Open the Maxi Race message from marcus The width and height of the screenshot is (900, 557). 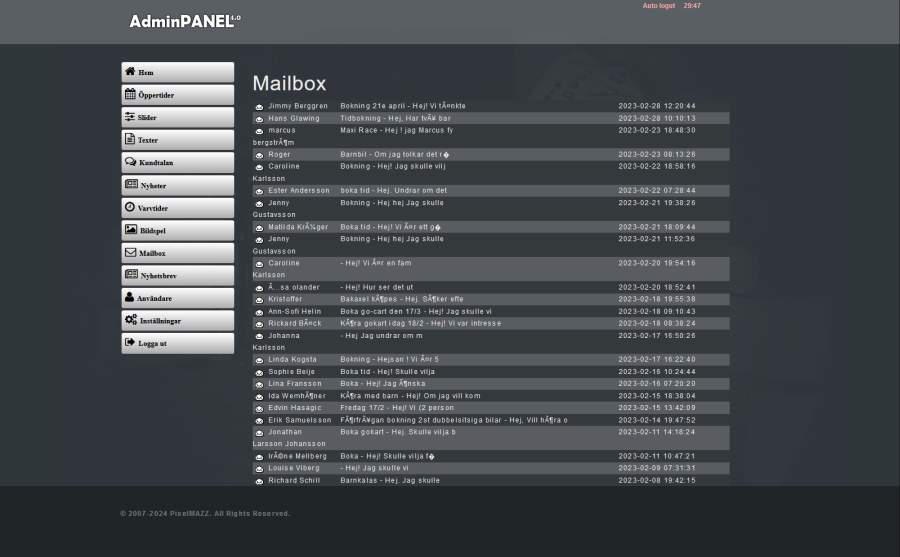(x=396, y=130)
